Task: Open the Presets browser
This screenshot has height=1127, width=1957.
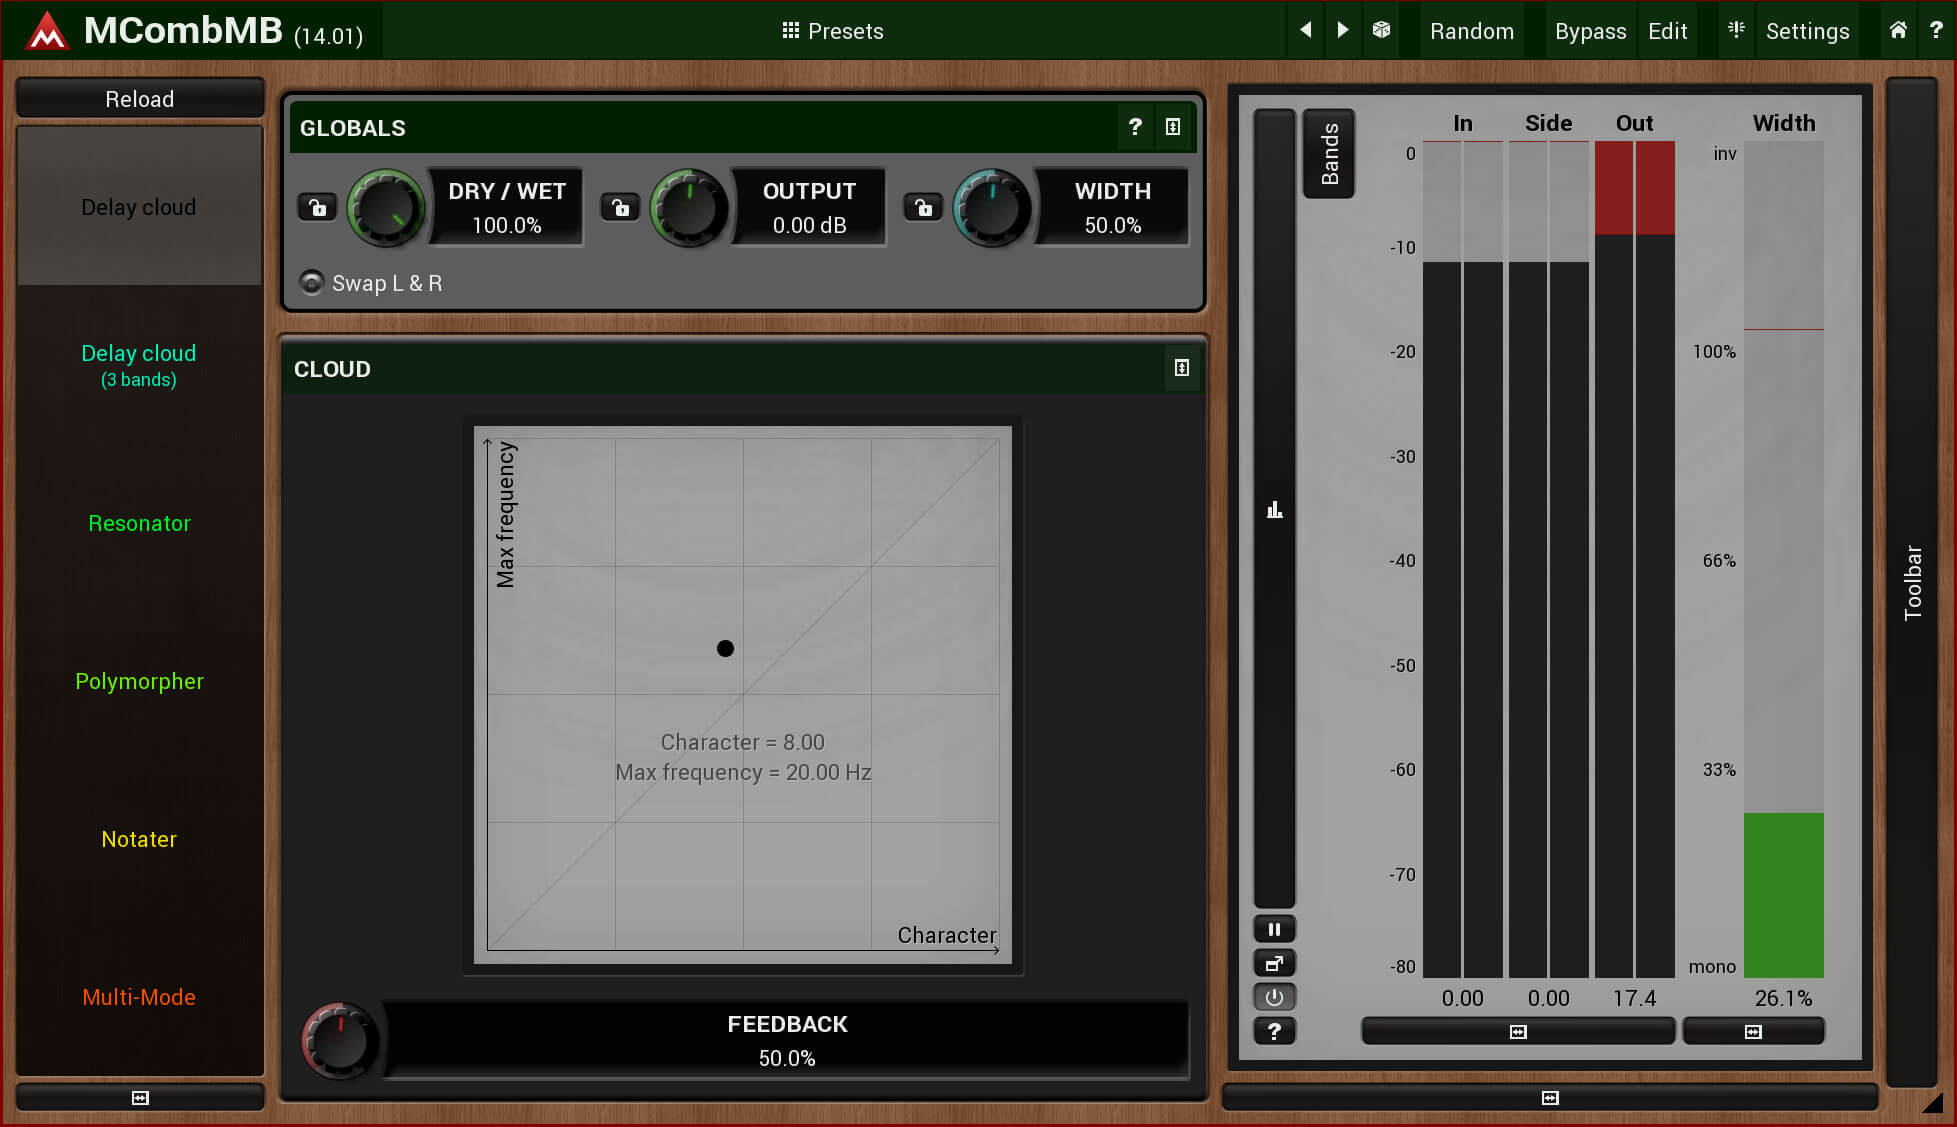Action: (x=832, y=31)
